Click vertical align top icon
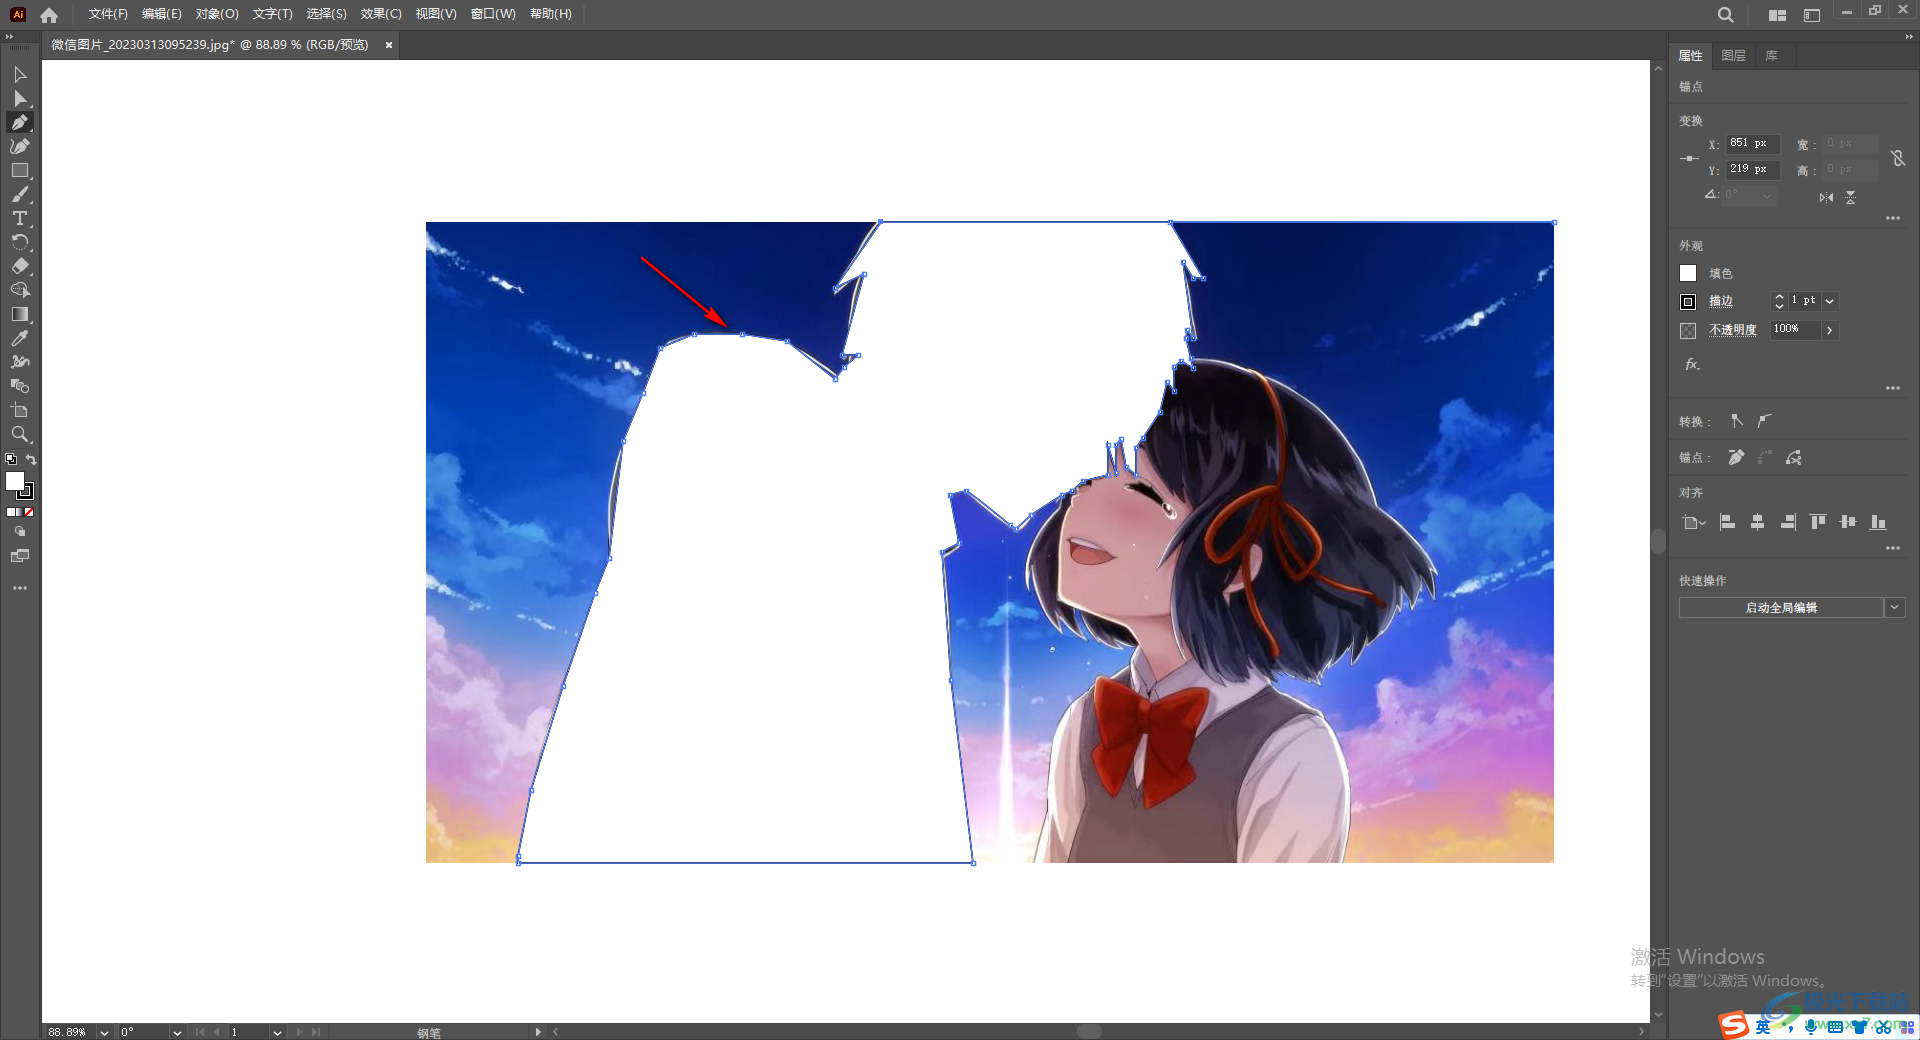 [1818, 522]
